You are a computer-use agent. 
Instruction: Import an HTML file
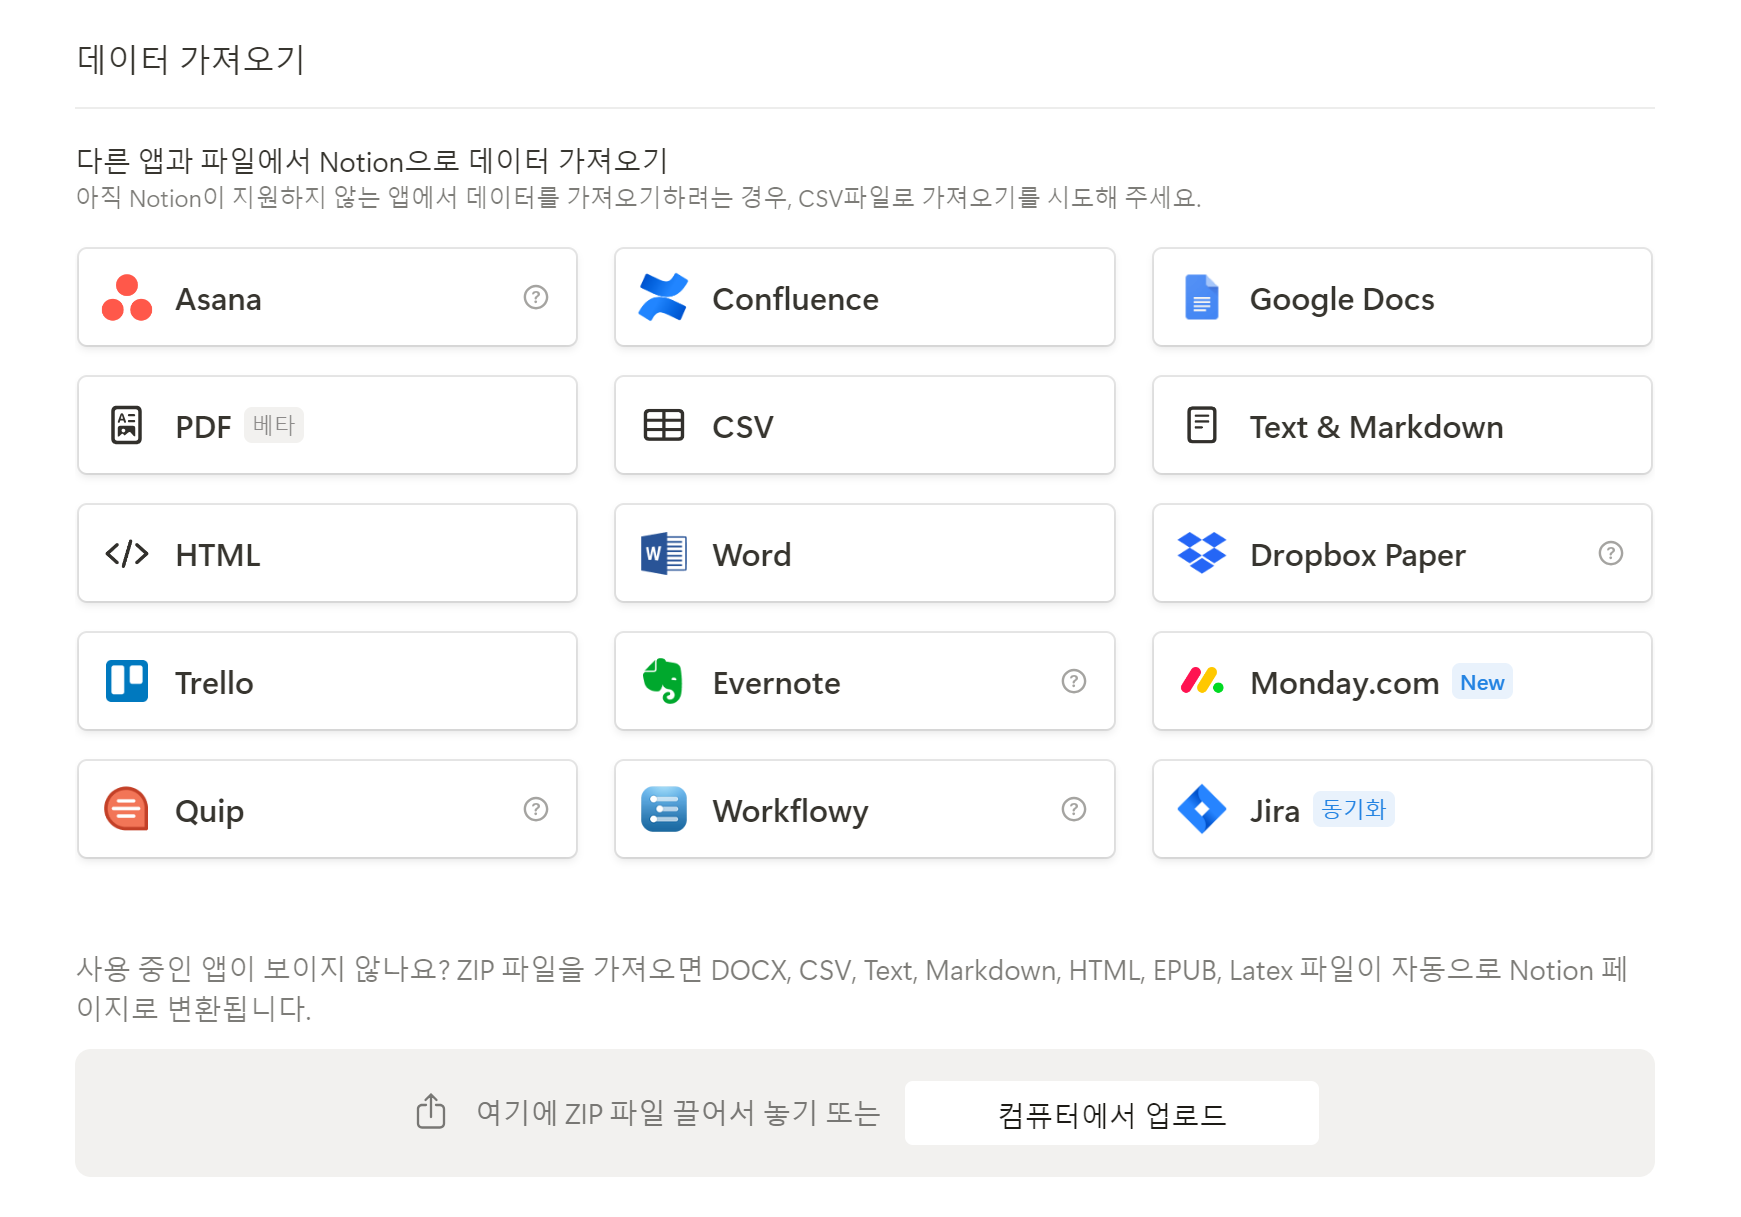[327, 553]
